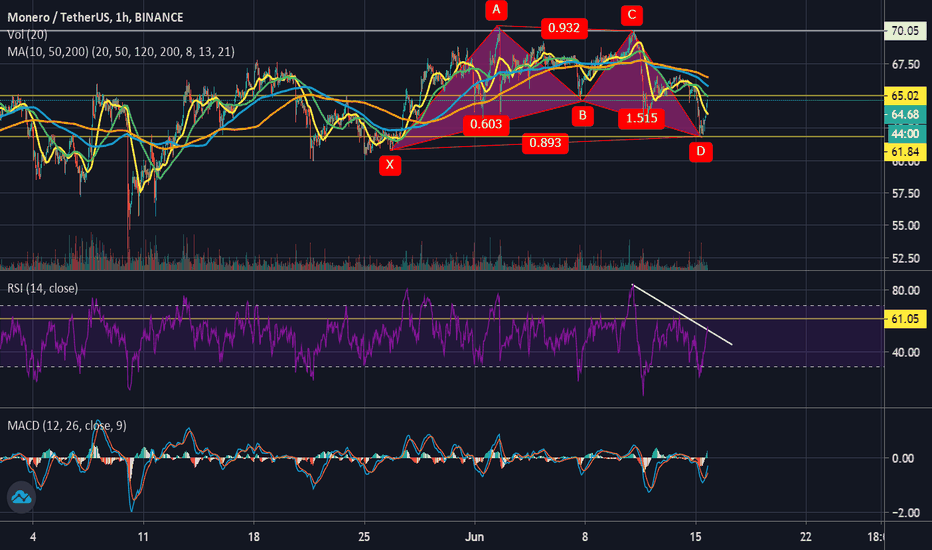
Task: Click the 67.50 price scale value
Action: [x=905, y=64]
